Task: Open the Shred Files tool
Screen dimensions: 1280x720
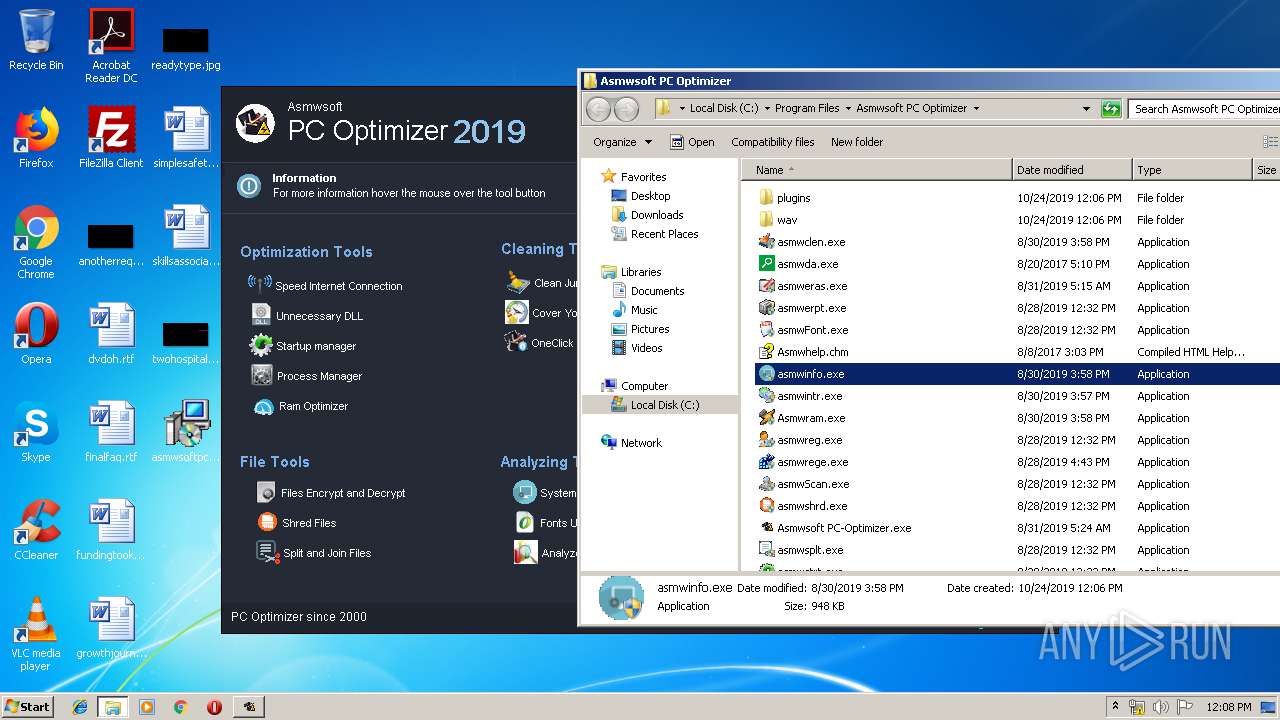Action: tap(297, 522)
